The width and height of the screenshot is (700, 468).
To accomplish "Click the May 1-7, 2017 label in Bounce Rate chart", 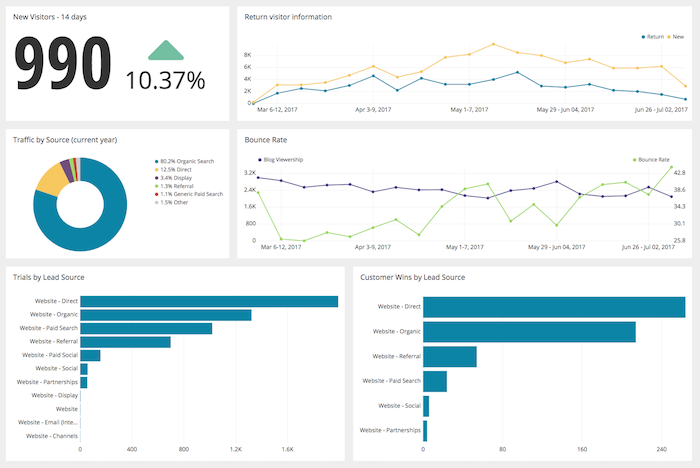I will coord(464,247).
